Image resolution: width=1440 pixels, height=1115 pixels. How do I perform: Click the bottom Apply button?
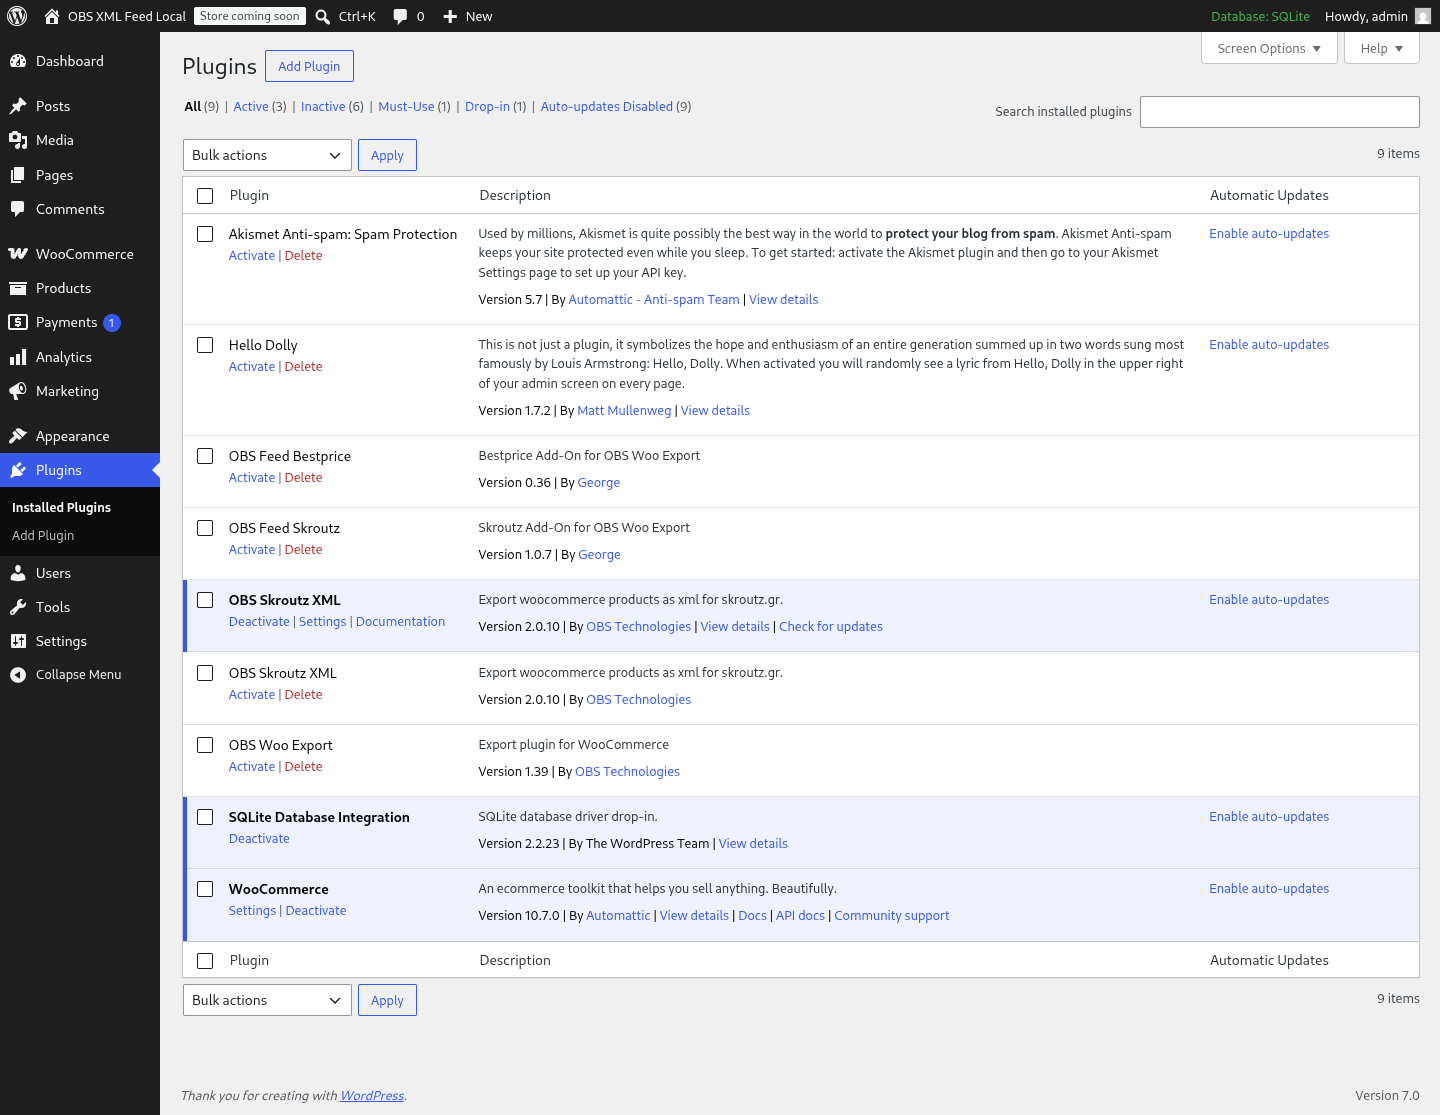pyautogui.click(x=387, y=1000)
